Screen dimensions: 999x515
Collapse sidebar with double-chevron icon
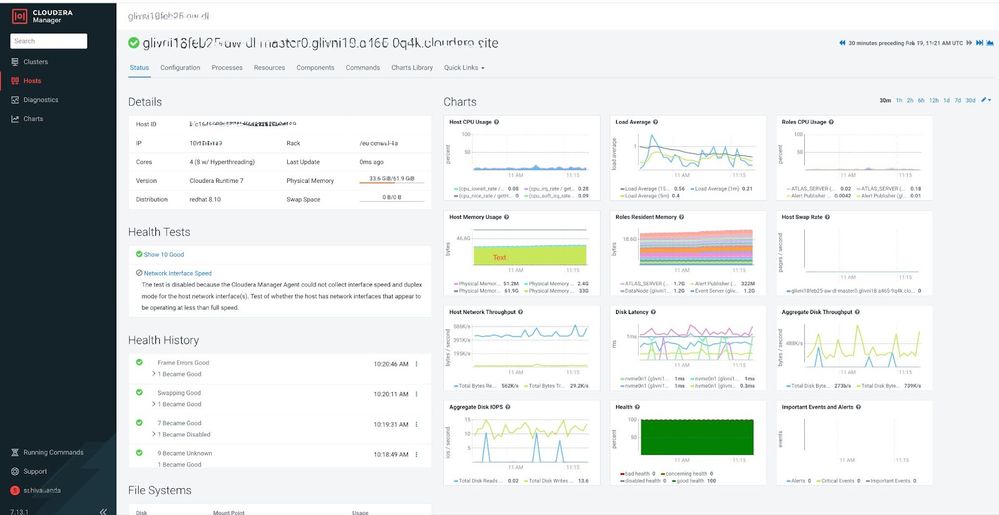coord(103,511)
